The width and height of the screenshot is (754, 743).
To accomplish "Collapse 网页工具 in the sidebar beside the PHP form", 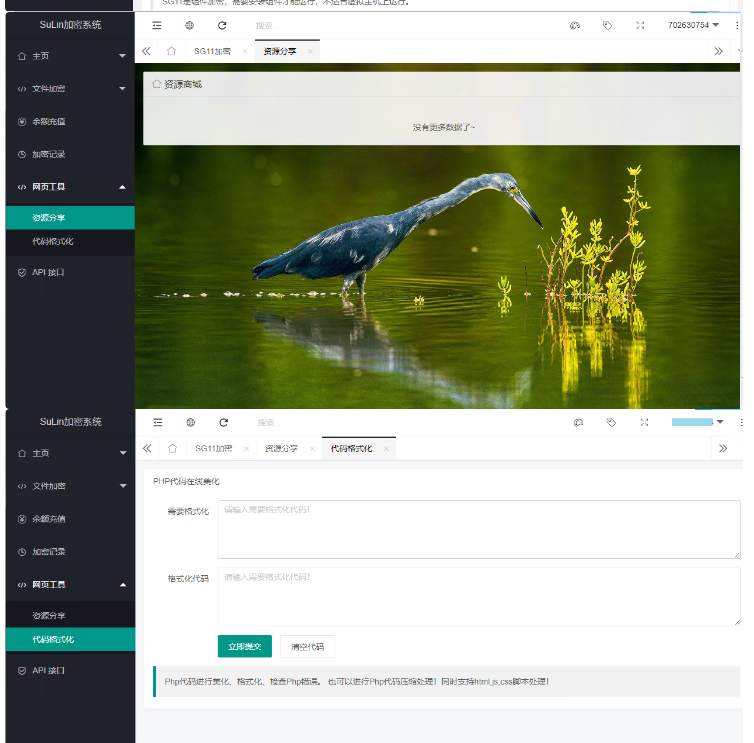I will [x=68, y=584].
